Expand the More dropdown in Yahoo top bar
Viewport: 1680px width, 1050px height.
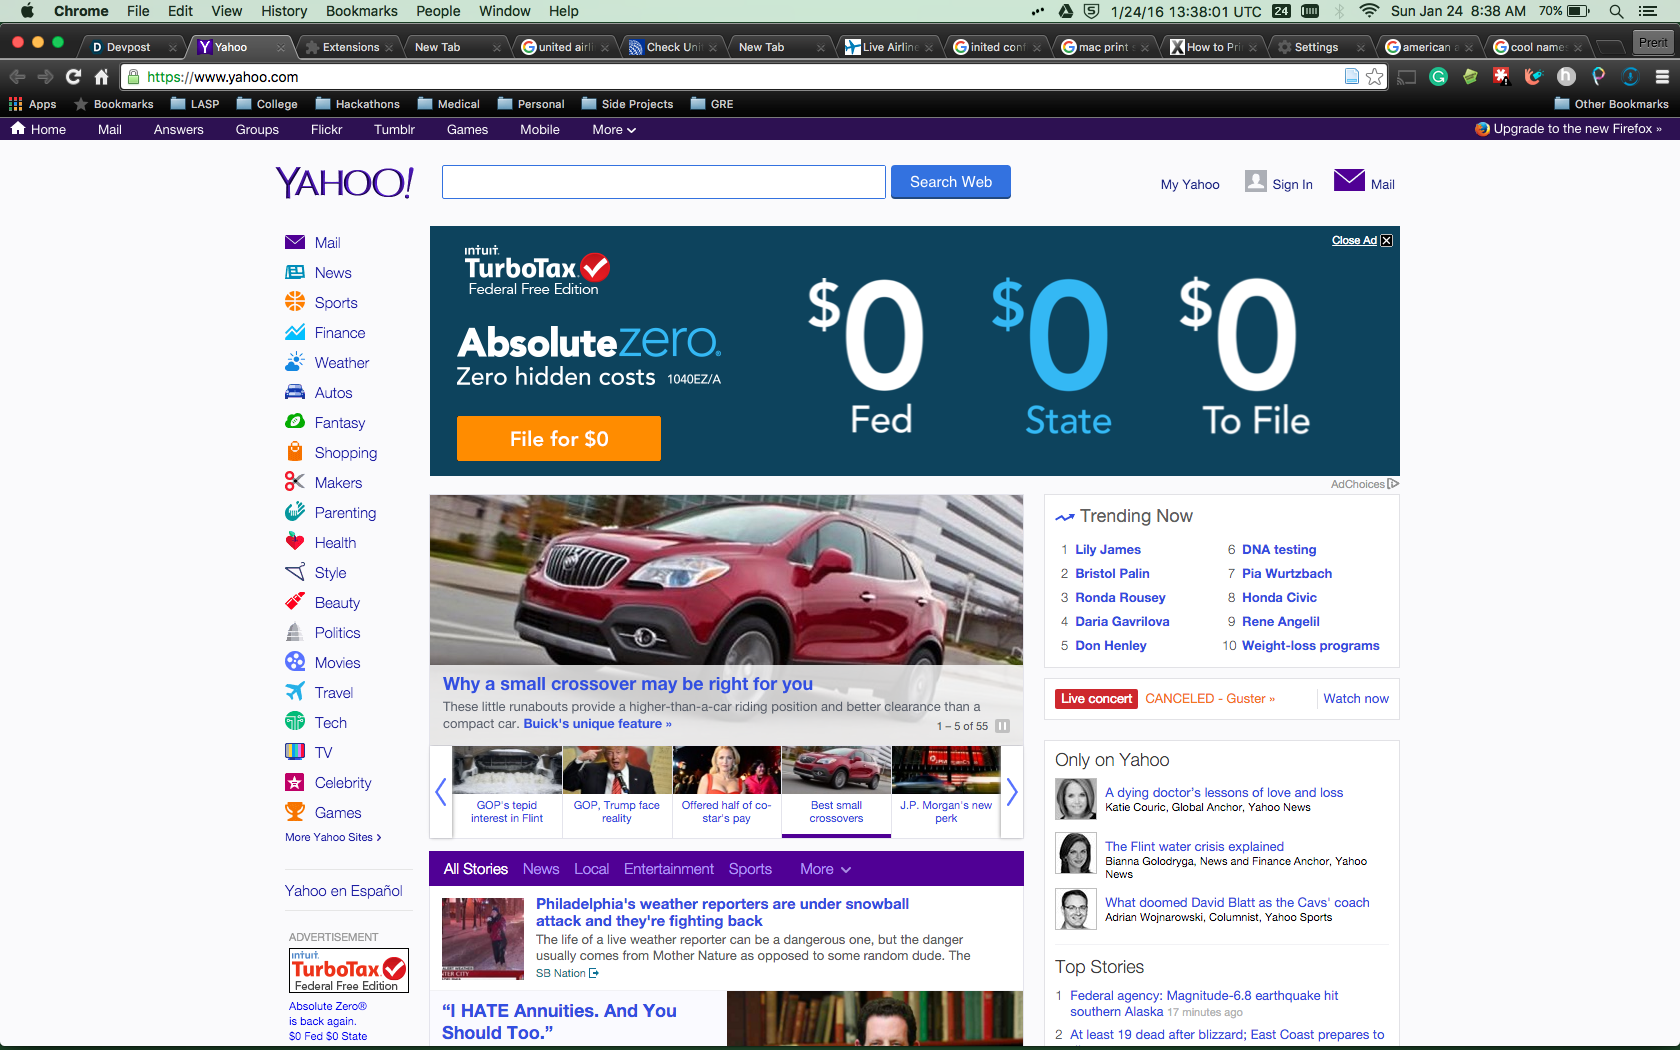point(614,129)
